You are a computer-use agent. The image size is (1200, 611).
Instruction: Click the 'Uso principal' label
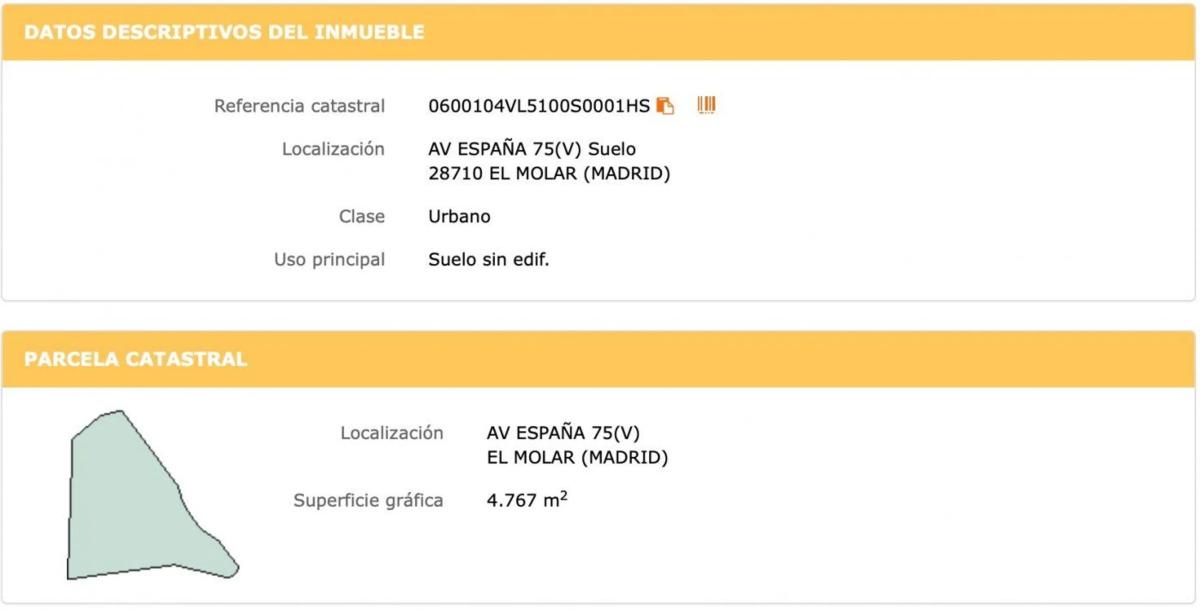pyautogui.click(x=329, y=260)
